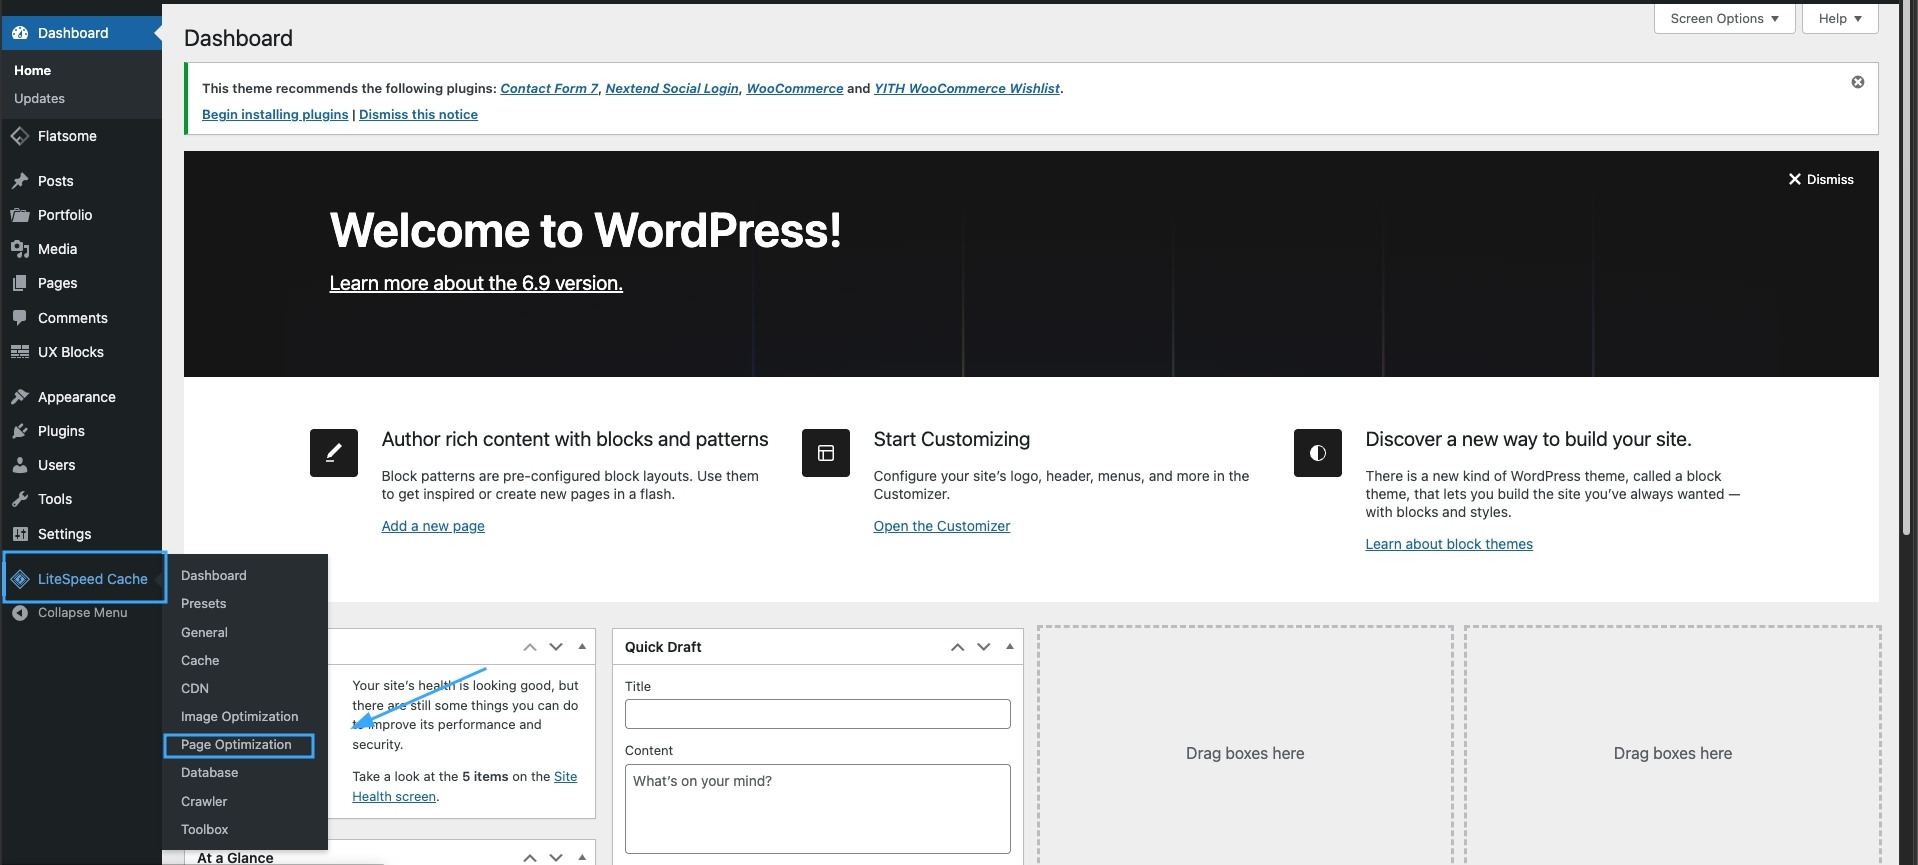The width and height of the screenshot is (1918, 865).
Task: Click the Nextend Social Login link
Action: pos(672,89)
